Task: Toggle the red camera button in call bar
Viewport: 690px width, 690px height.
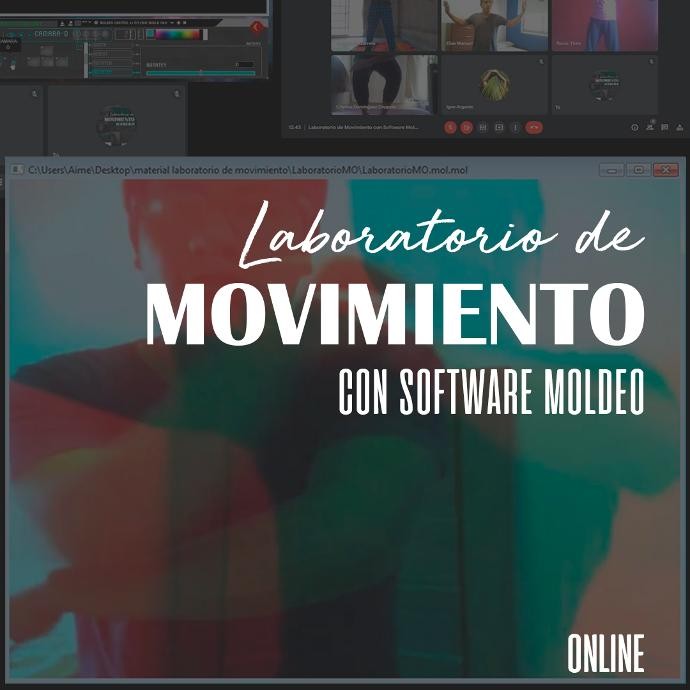Action: tap(467, 127)
